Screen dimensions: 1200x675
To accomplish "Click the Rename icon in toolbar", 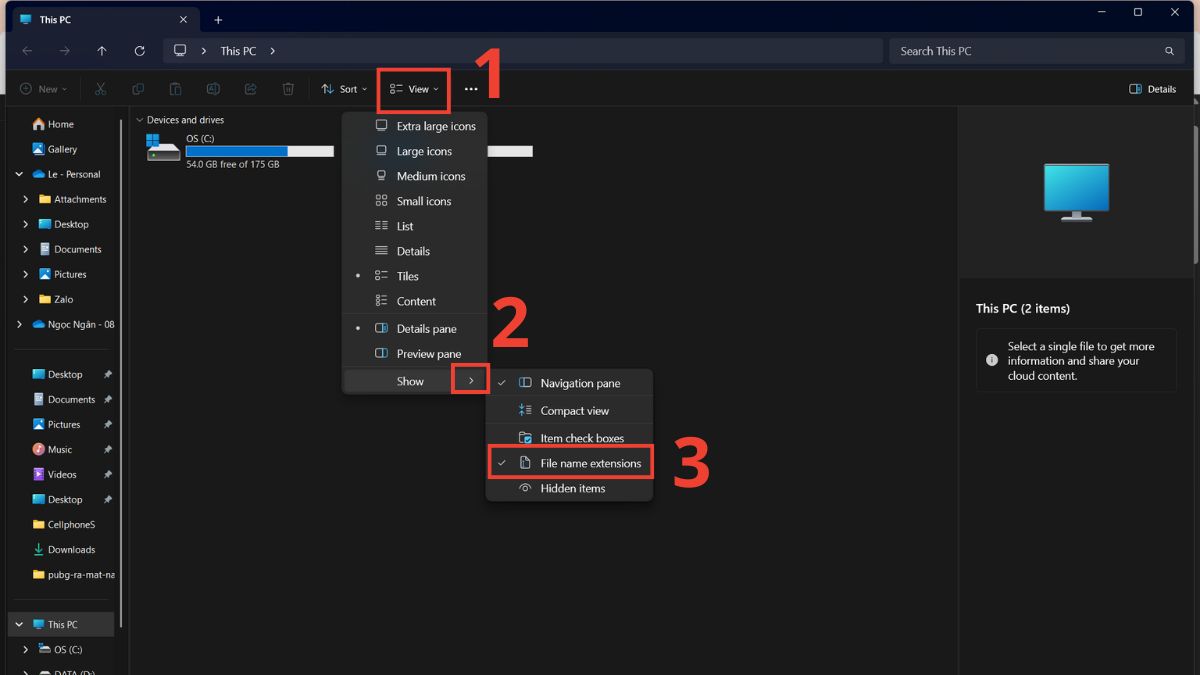I will [213, 89].
